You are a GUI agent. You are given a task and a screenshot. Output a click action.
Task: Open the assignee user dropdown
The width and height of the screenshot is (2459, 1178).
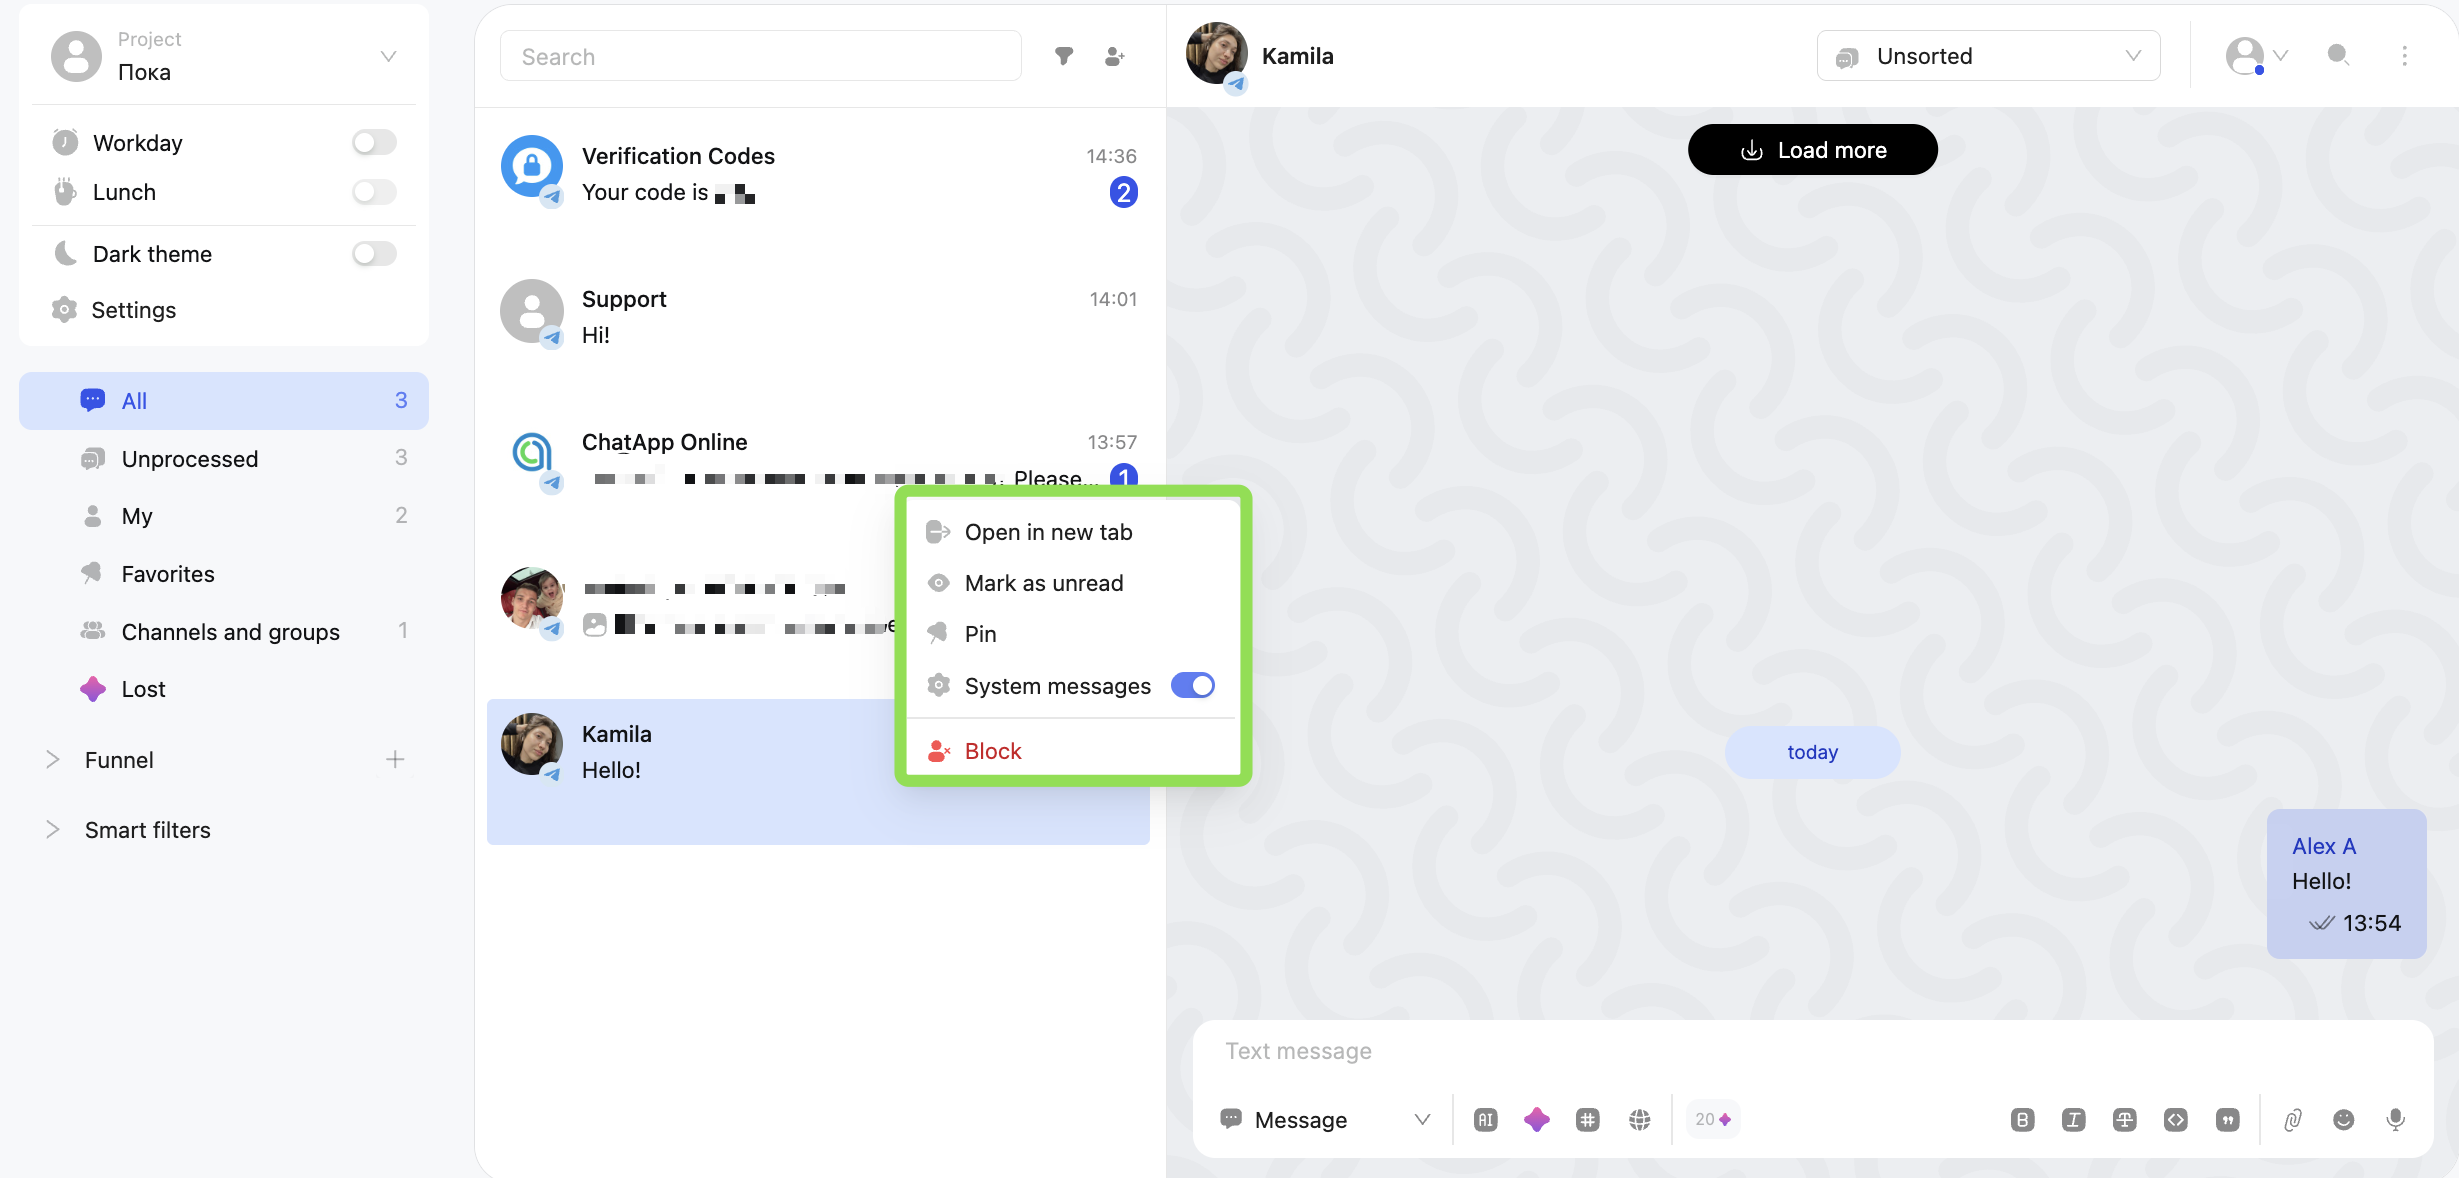click(x=2256, y=56)
